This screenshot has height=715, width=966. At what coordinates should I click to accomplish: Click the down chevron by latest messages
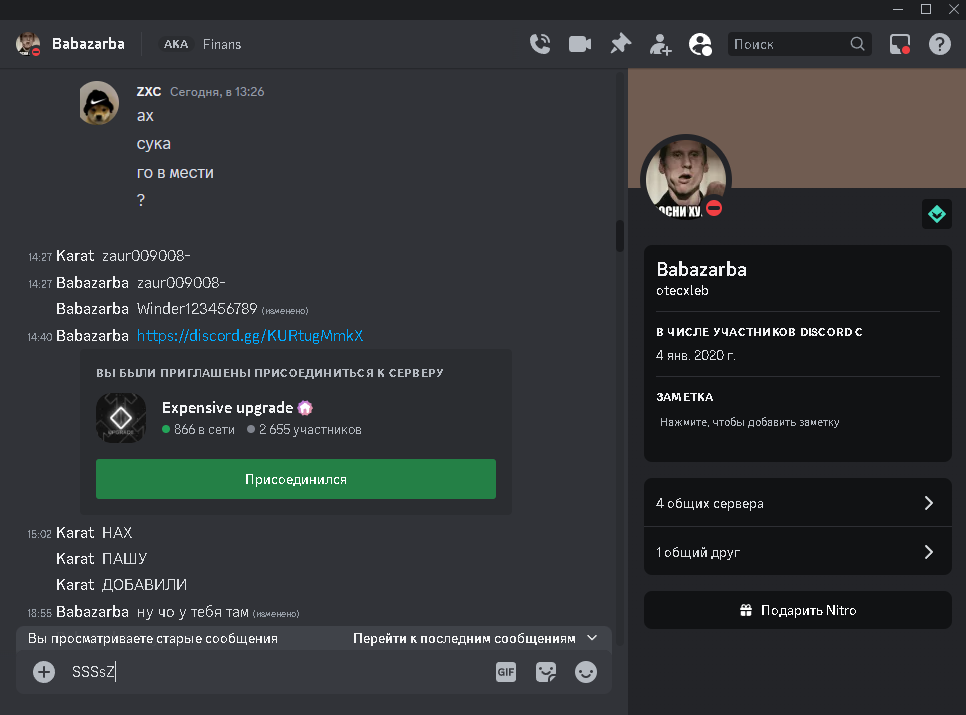coord(592,638)
